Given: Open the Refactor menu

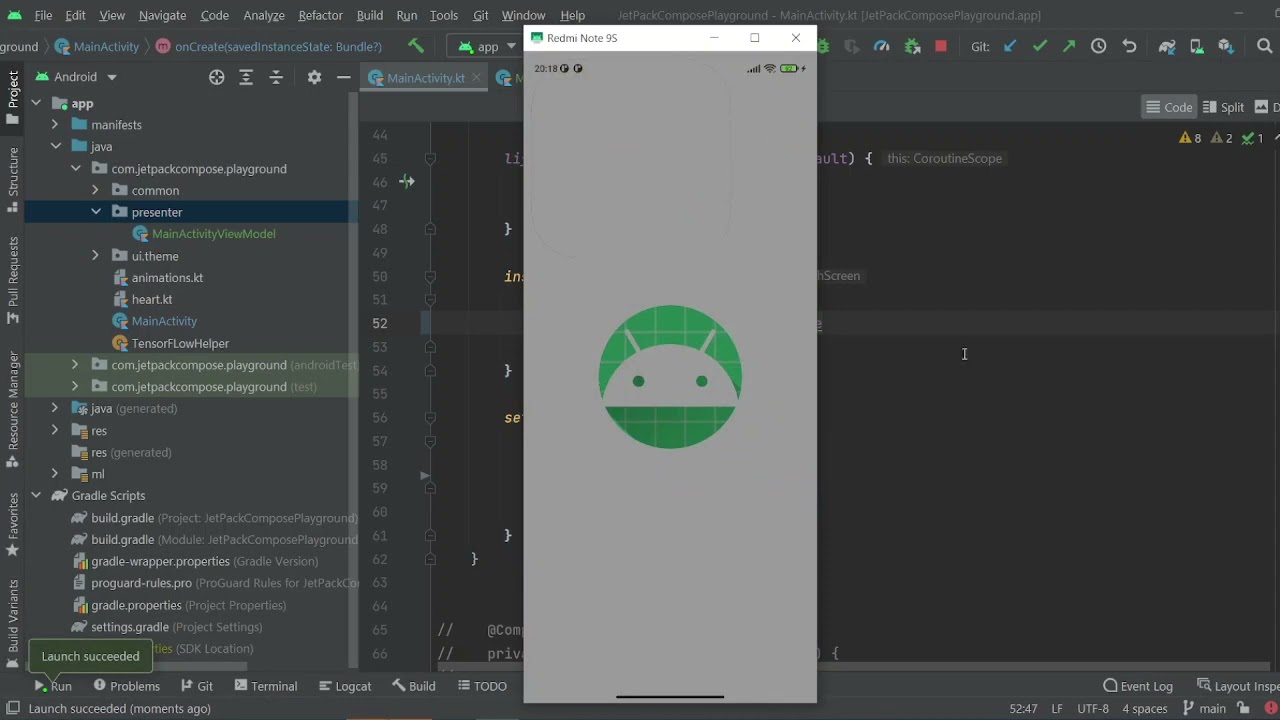Looking at the screenshot, I should click(320, 15).
